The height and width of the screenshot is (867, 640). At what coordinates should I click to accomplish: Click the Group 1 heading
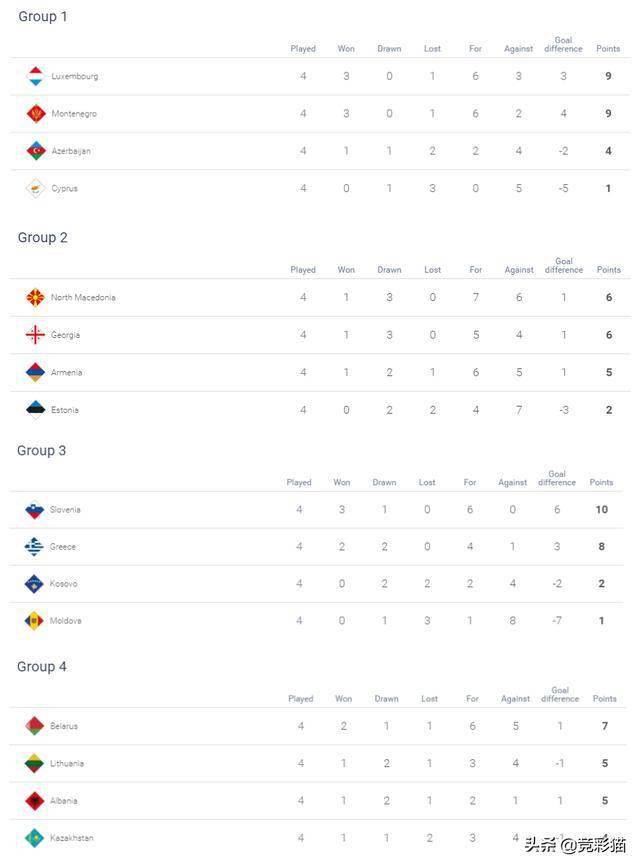[x=43, y=17]
